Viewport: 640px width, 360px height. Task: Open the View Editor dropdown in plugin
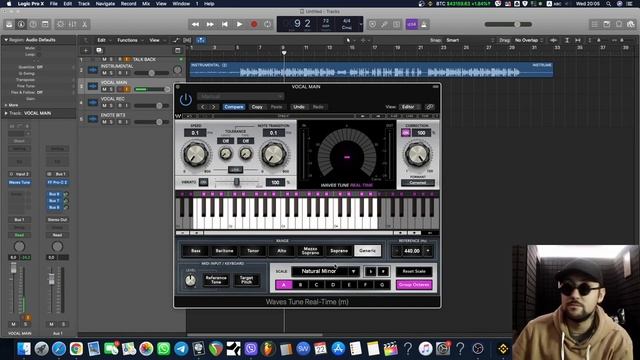pos(410,107)
